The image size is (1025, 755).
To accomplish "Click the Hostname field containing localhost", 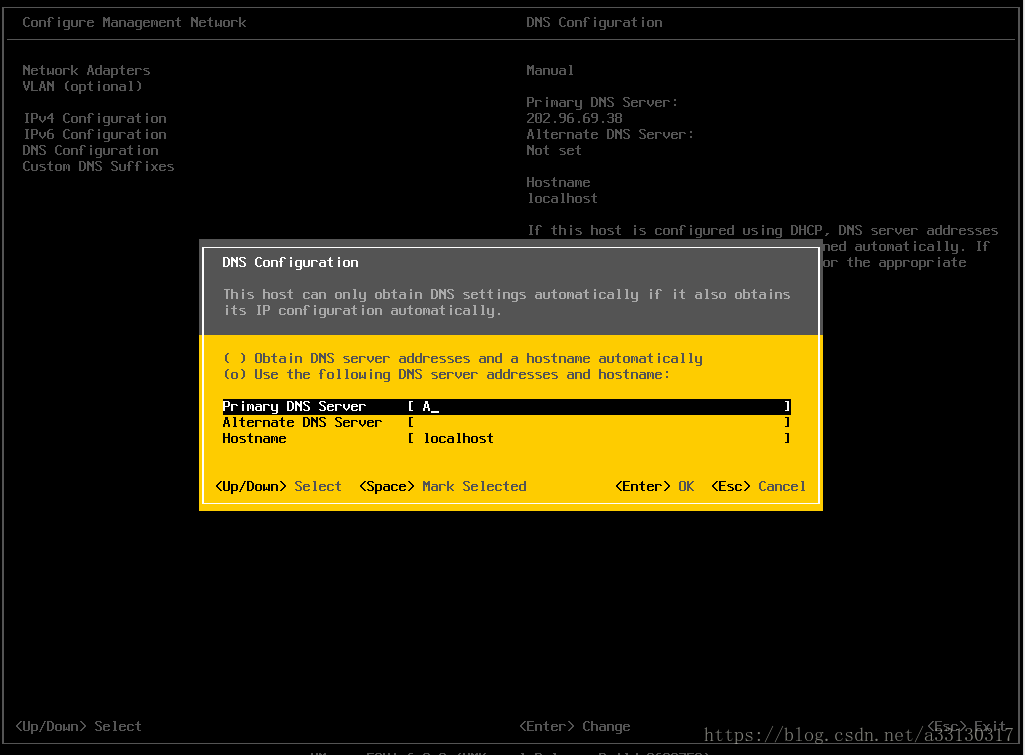I will (x=600, y=439).
